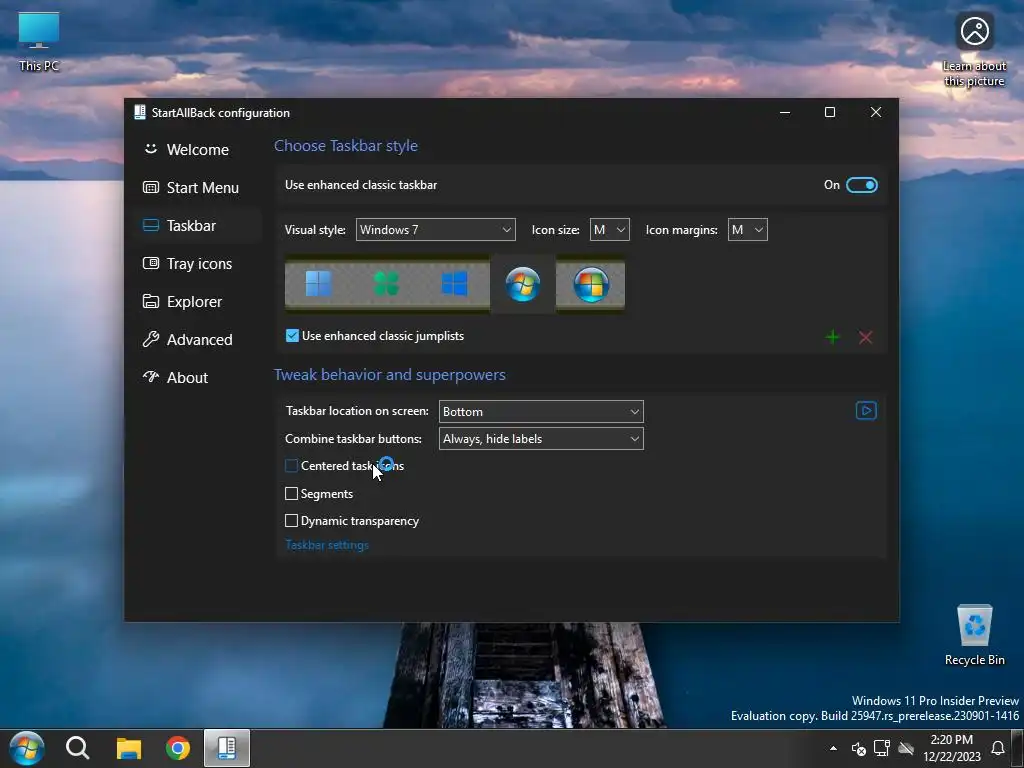Screen dimensions: 1024x768
Task: Open Advanced settings page
Action: [x=197, y=339]
